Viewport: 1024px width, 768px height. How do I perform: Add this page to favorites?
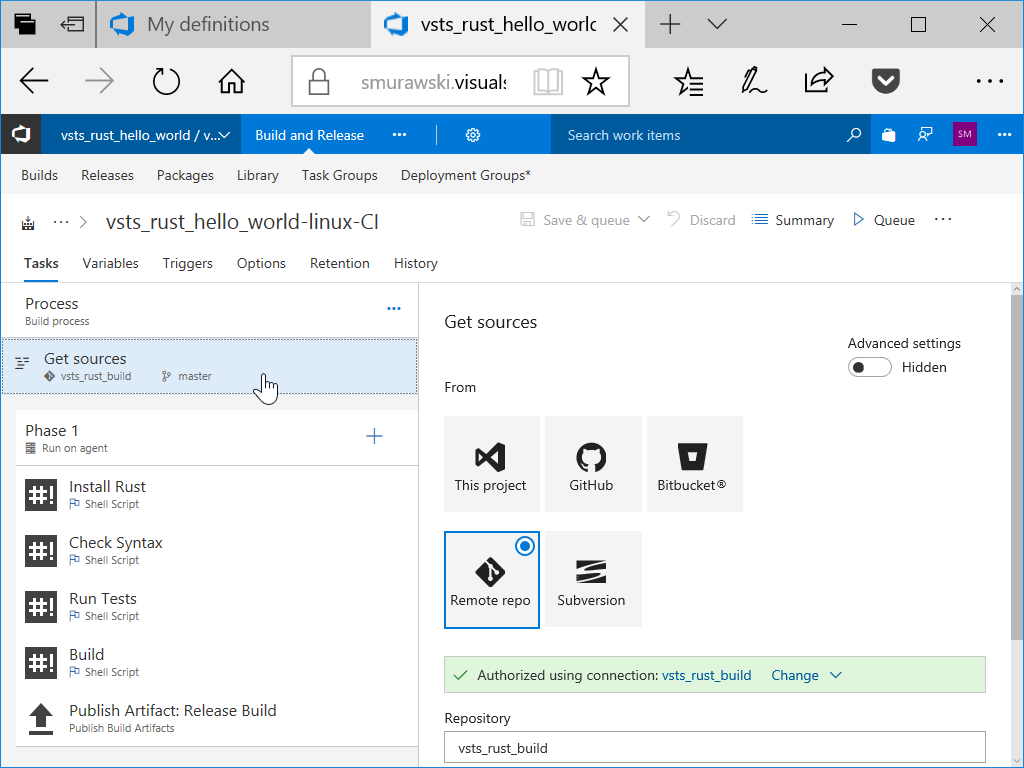tap(596, 82)
